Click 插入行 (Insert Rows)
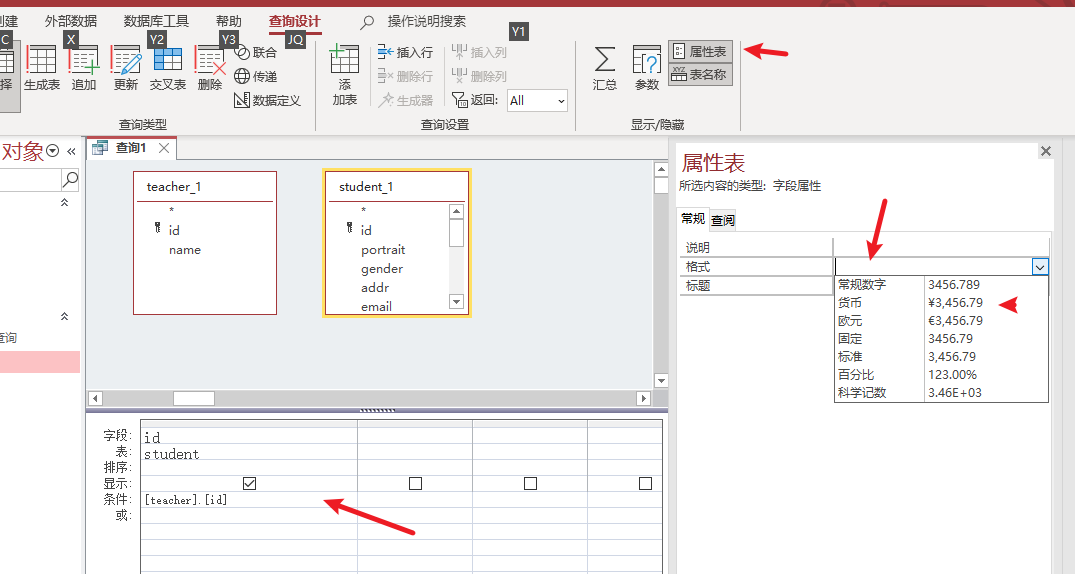This screenshot has height=574, width=1075. 405,52
